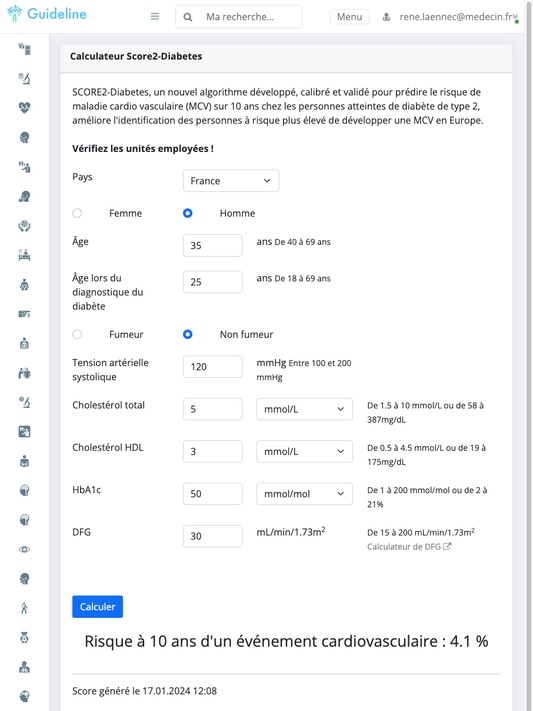Click the DFG value input field
Viewport: 533px width, 711px height.
213,536
